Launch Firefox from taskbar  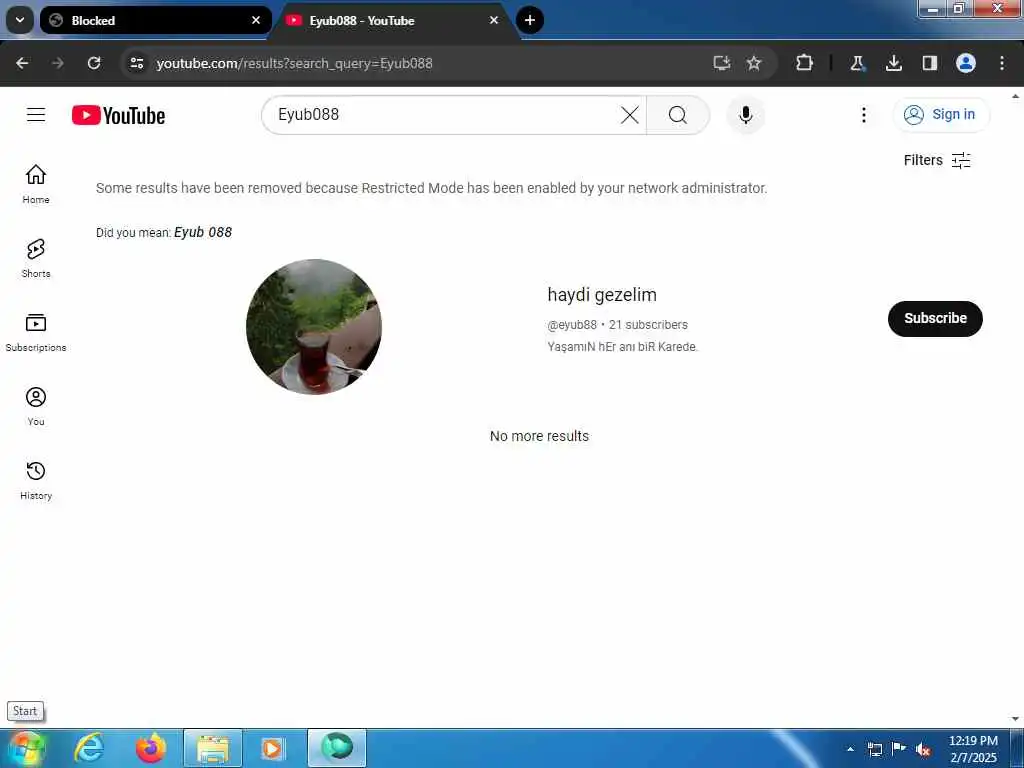point(151,748)
